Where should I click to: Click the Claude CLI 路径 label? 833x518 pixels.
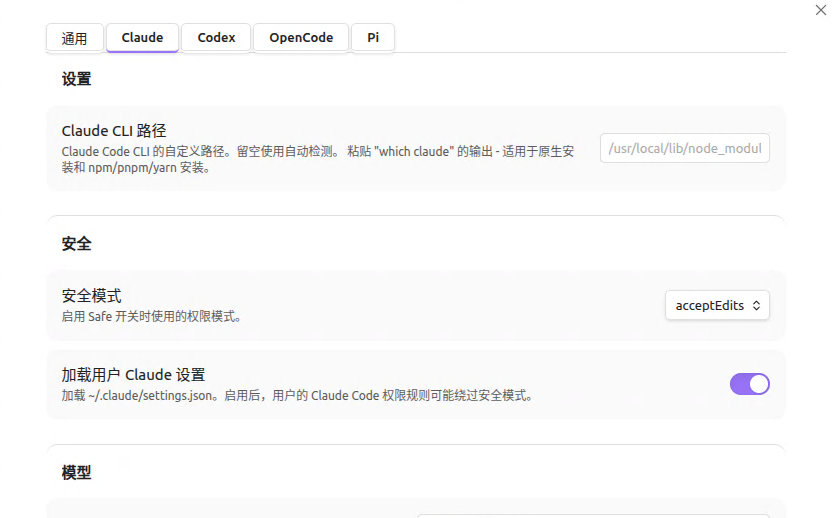click(x=114, y=131)
